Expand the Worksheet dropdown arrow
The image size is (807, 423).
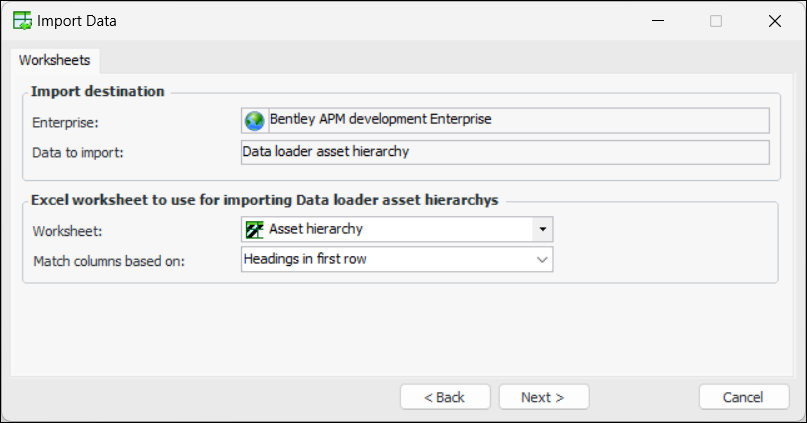[542, 229]
